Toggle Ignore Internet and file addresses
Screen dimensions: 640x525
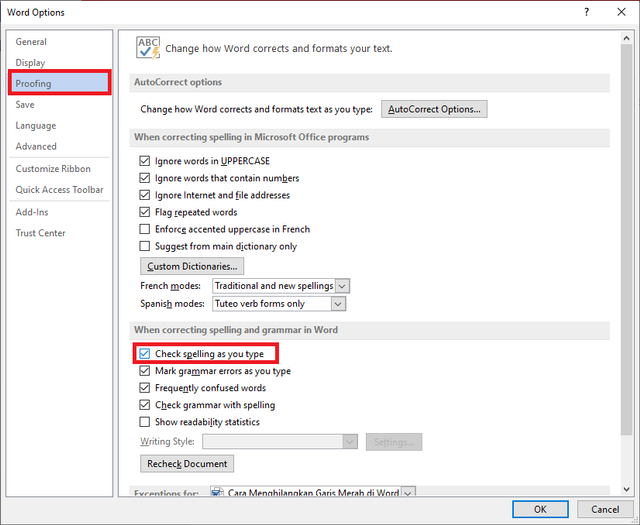(x=144, y=195)
